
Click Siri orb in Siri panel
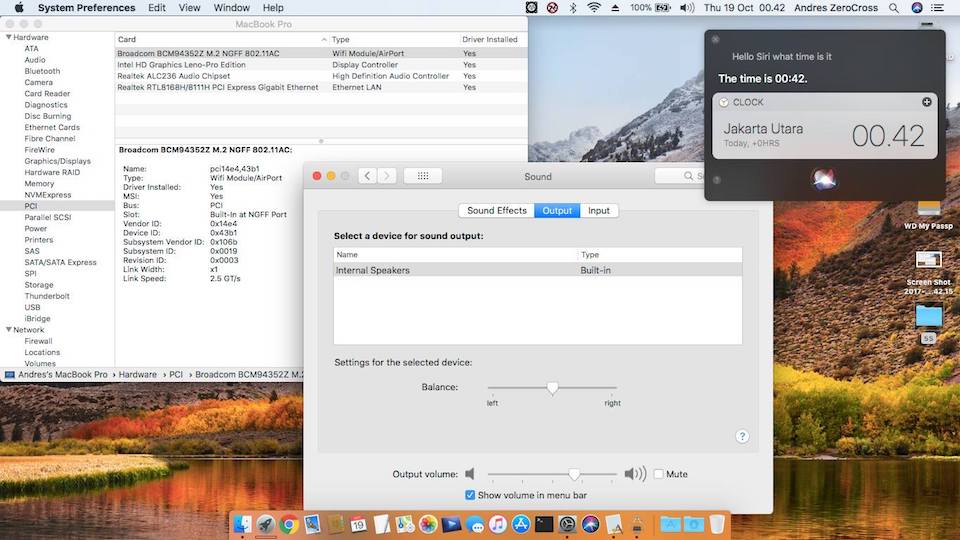(x=824, y=179)
